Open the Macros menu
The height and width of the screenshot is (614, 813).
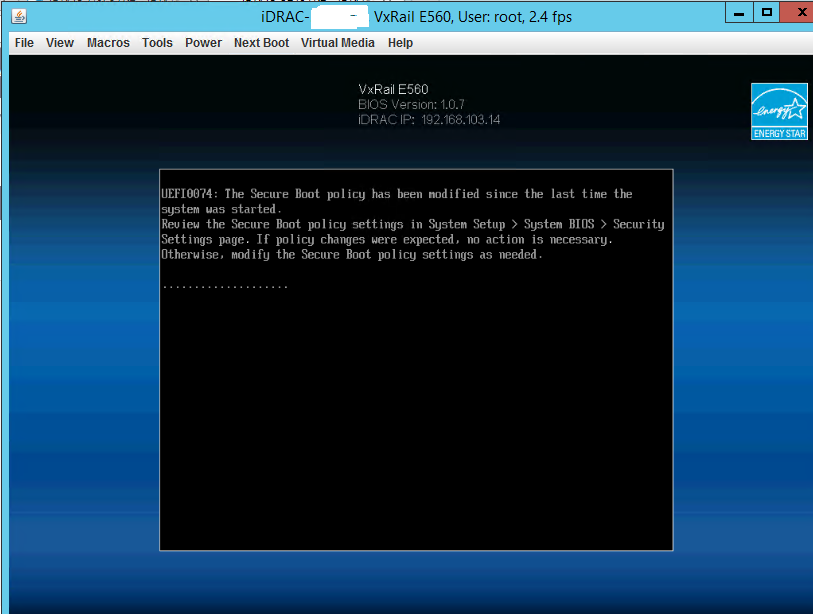107,43
